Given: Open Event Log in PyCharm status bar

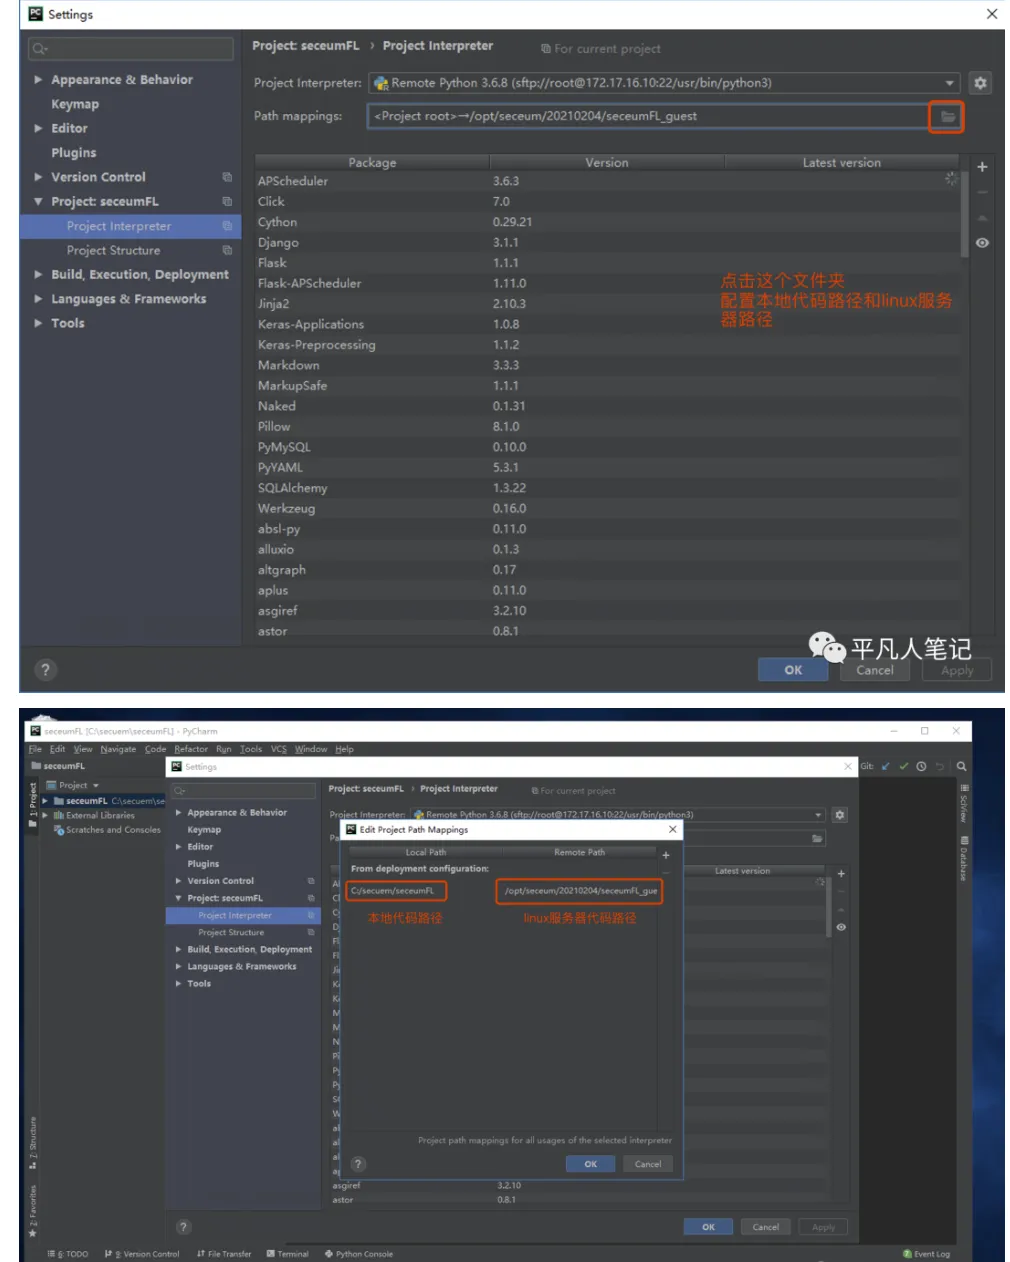Looking at the screenshot, I should 927,1254.
